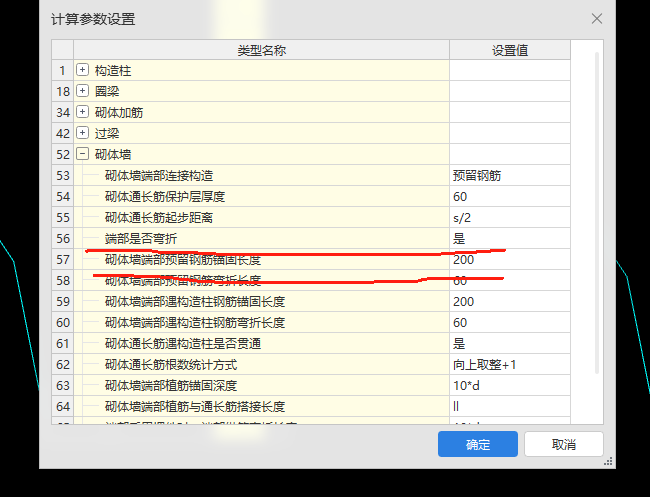Click the 砌体加筋 row label
The image size is (650, 497).
coord(119,112)
